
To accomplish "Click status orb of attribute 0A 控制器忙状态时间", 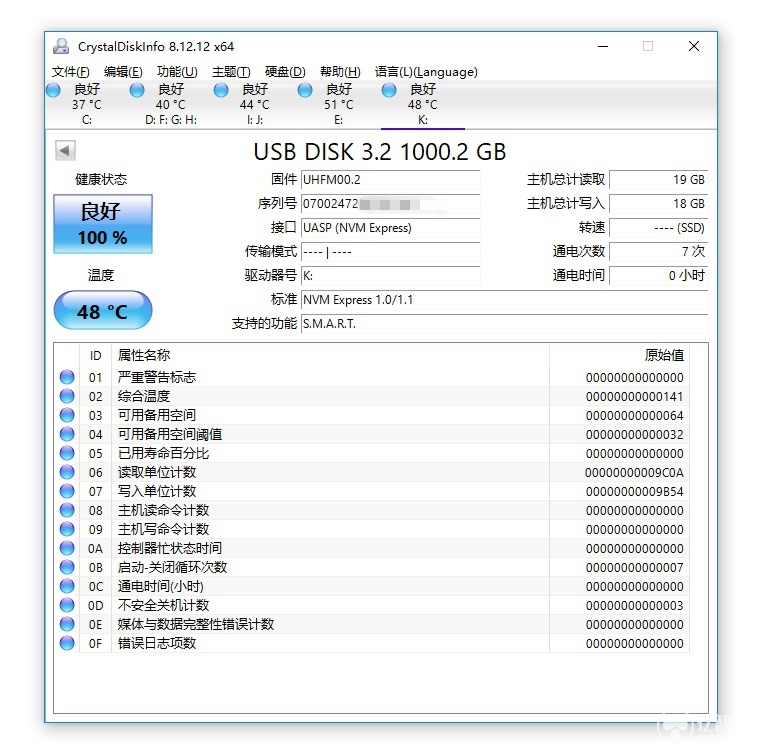I will click(x=67, y=548).
